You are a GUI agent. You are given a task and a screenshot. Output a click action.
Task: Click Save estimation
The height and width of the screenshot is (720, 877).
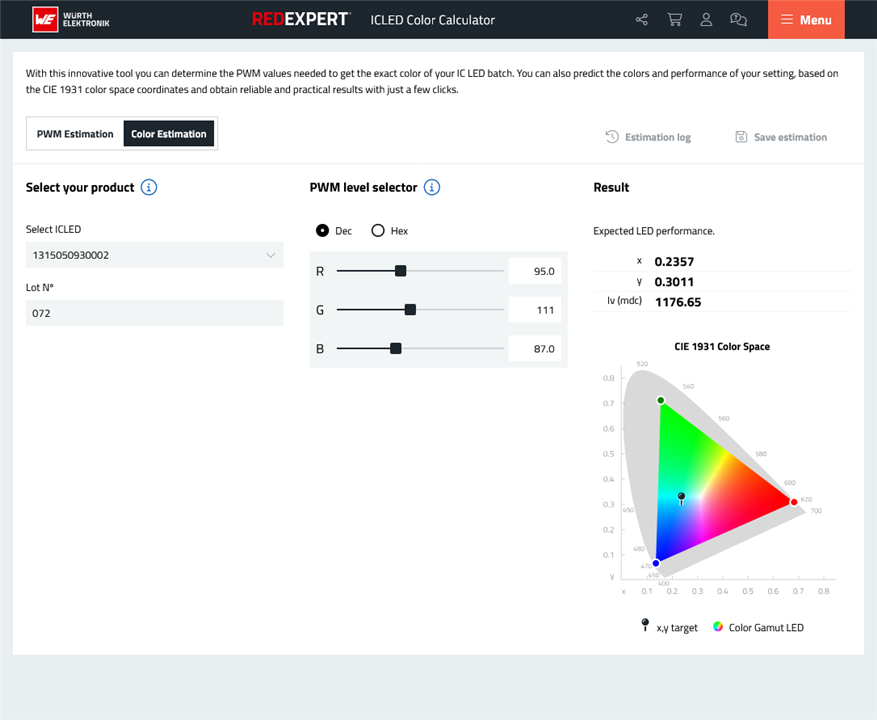781,137
